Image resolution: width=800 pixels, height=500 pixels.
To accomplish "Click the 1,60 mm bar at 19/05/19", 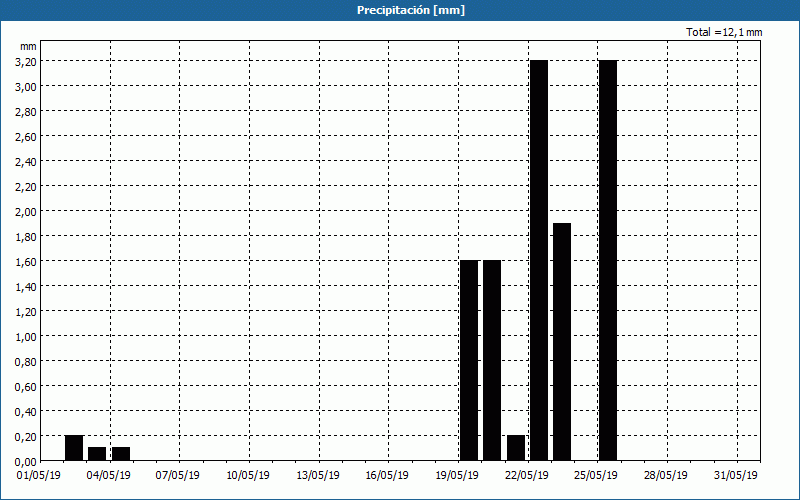I will pyautogui.click(x=469, y=360).
